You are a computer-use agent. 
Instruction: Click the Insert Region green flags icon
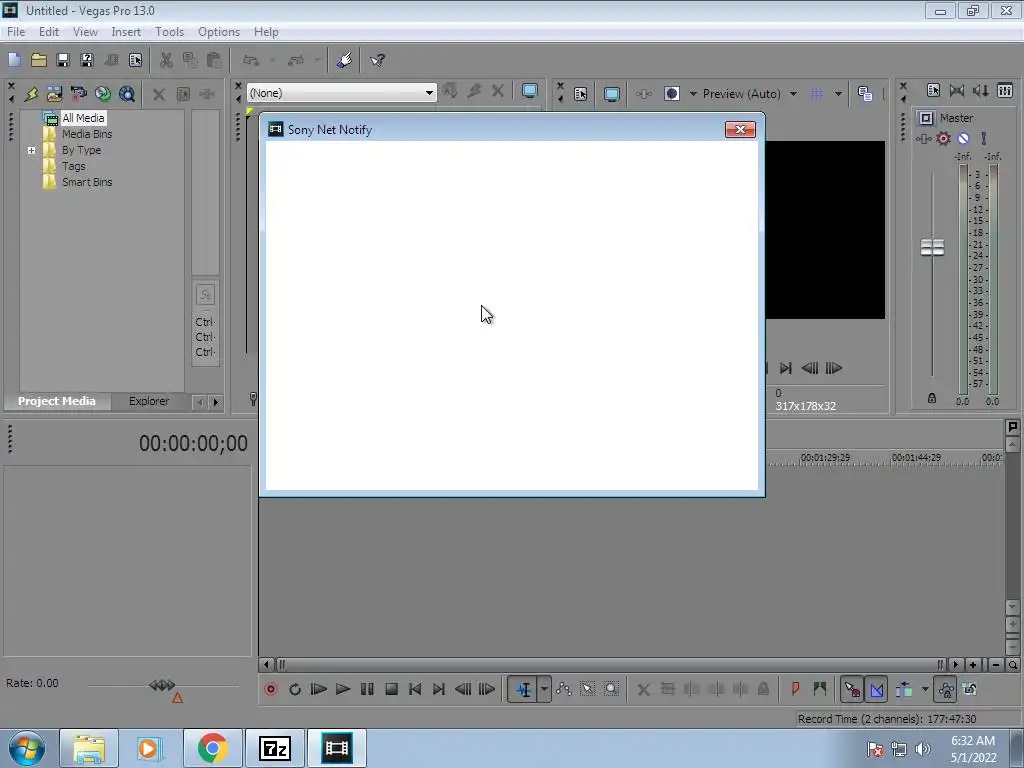[820, 689]
